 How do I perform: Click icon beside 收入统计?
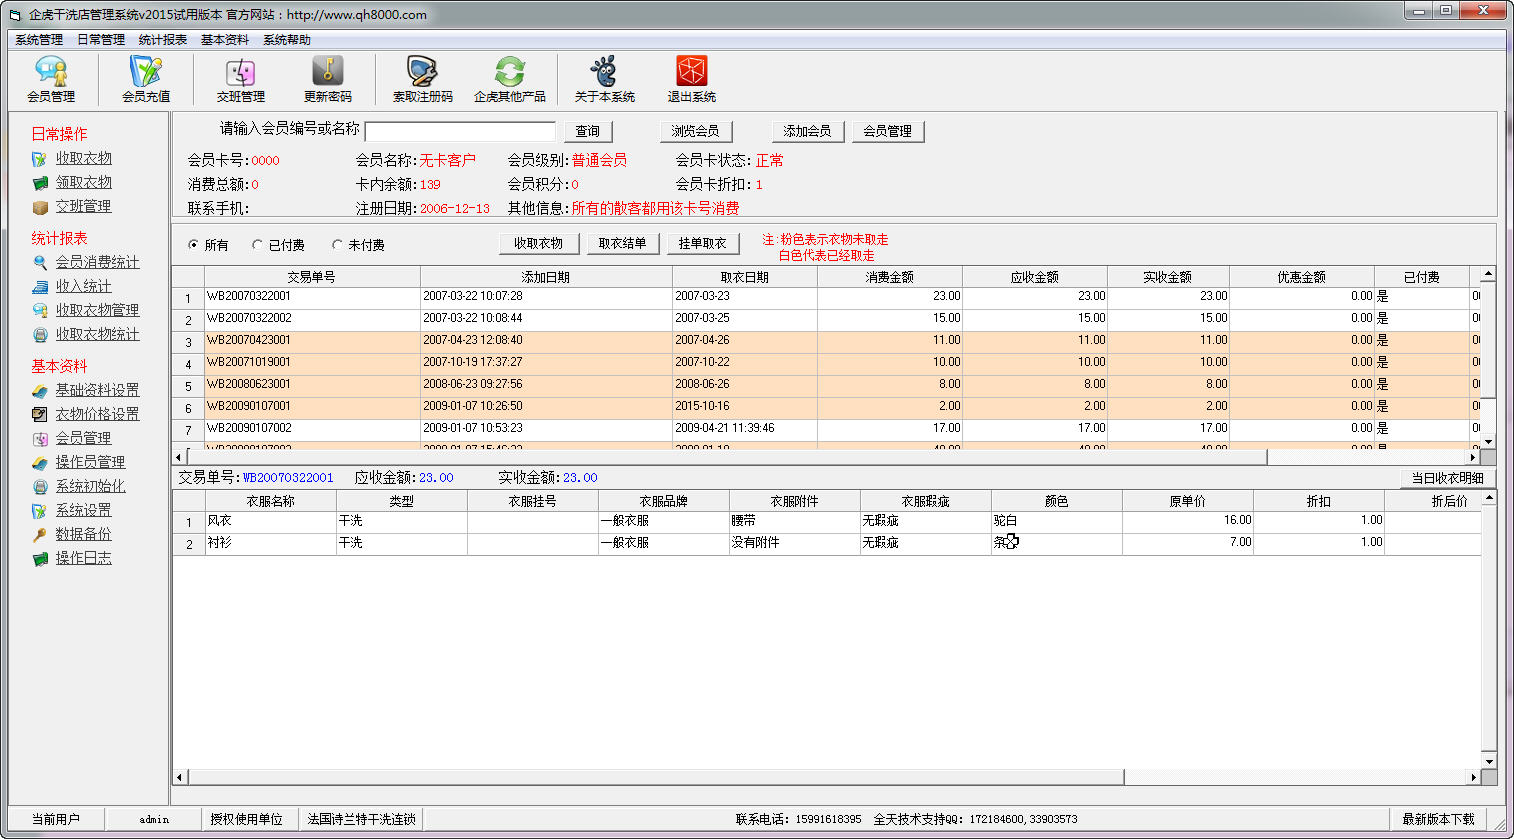(x=40, y=287)
